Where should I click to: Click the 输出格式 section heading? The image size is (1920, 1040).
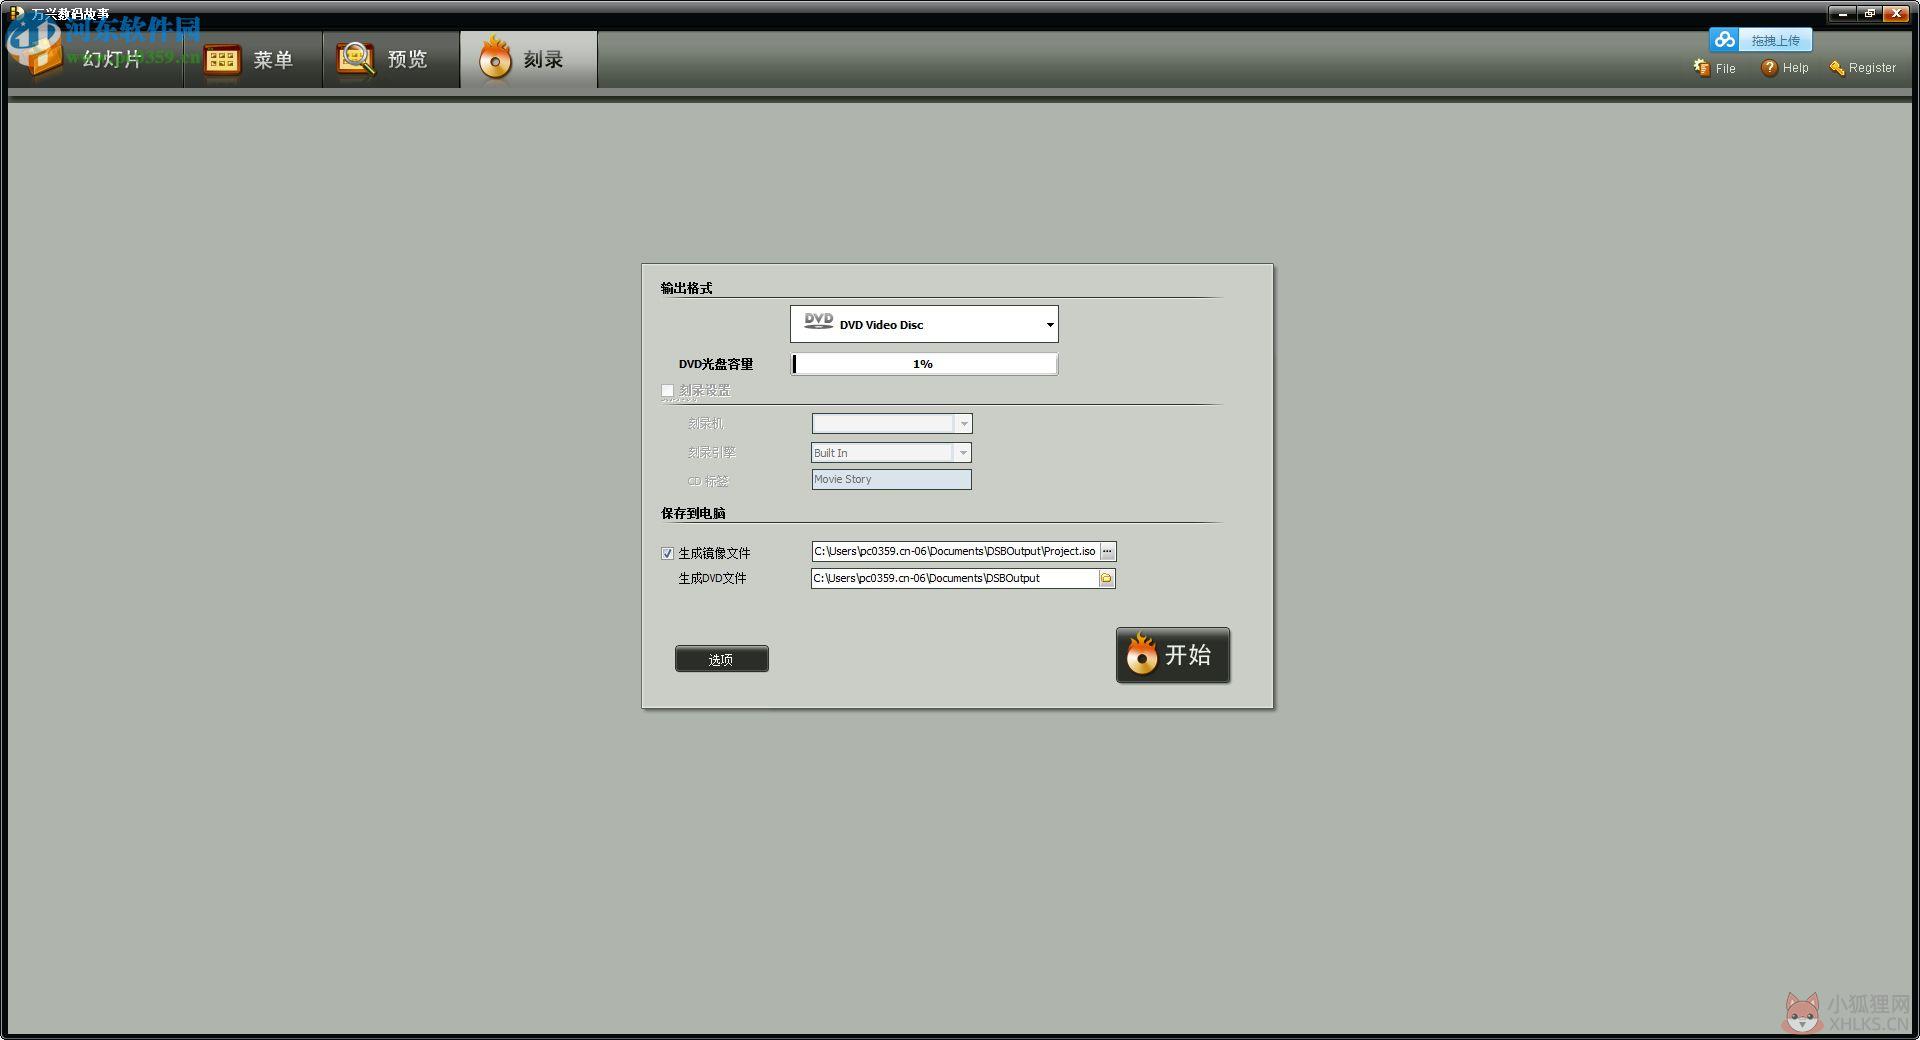[686, 288]
